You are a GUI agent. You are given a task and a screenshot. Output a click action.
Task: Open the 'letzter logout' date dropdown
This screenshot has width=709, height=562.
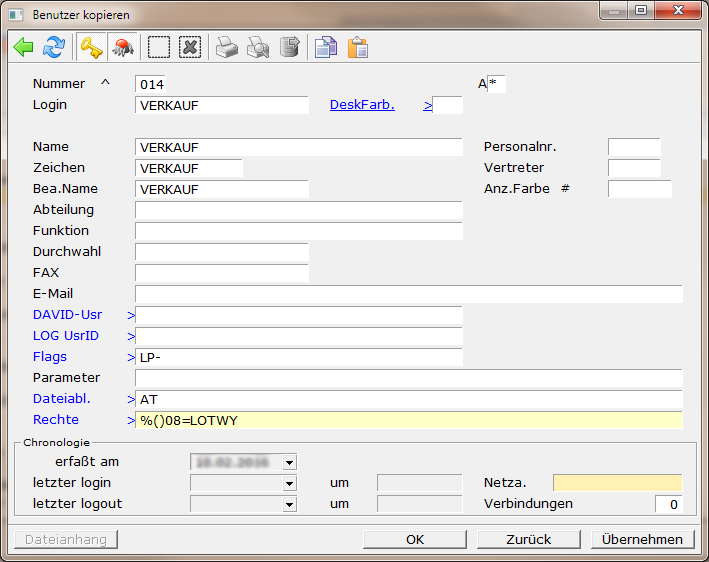[x=289, y=504]
